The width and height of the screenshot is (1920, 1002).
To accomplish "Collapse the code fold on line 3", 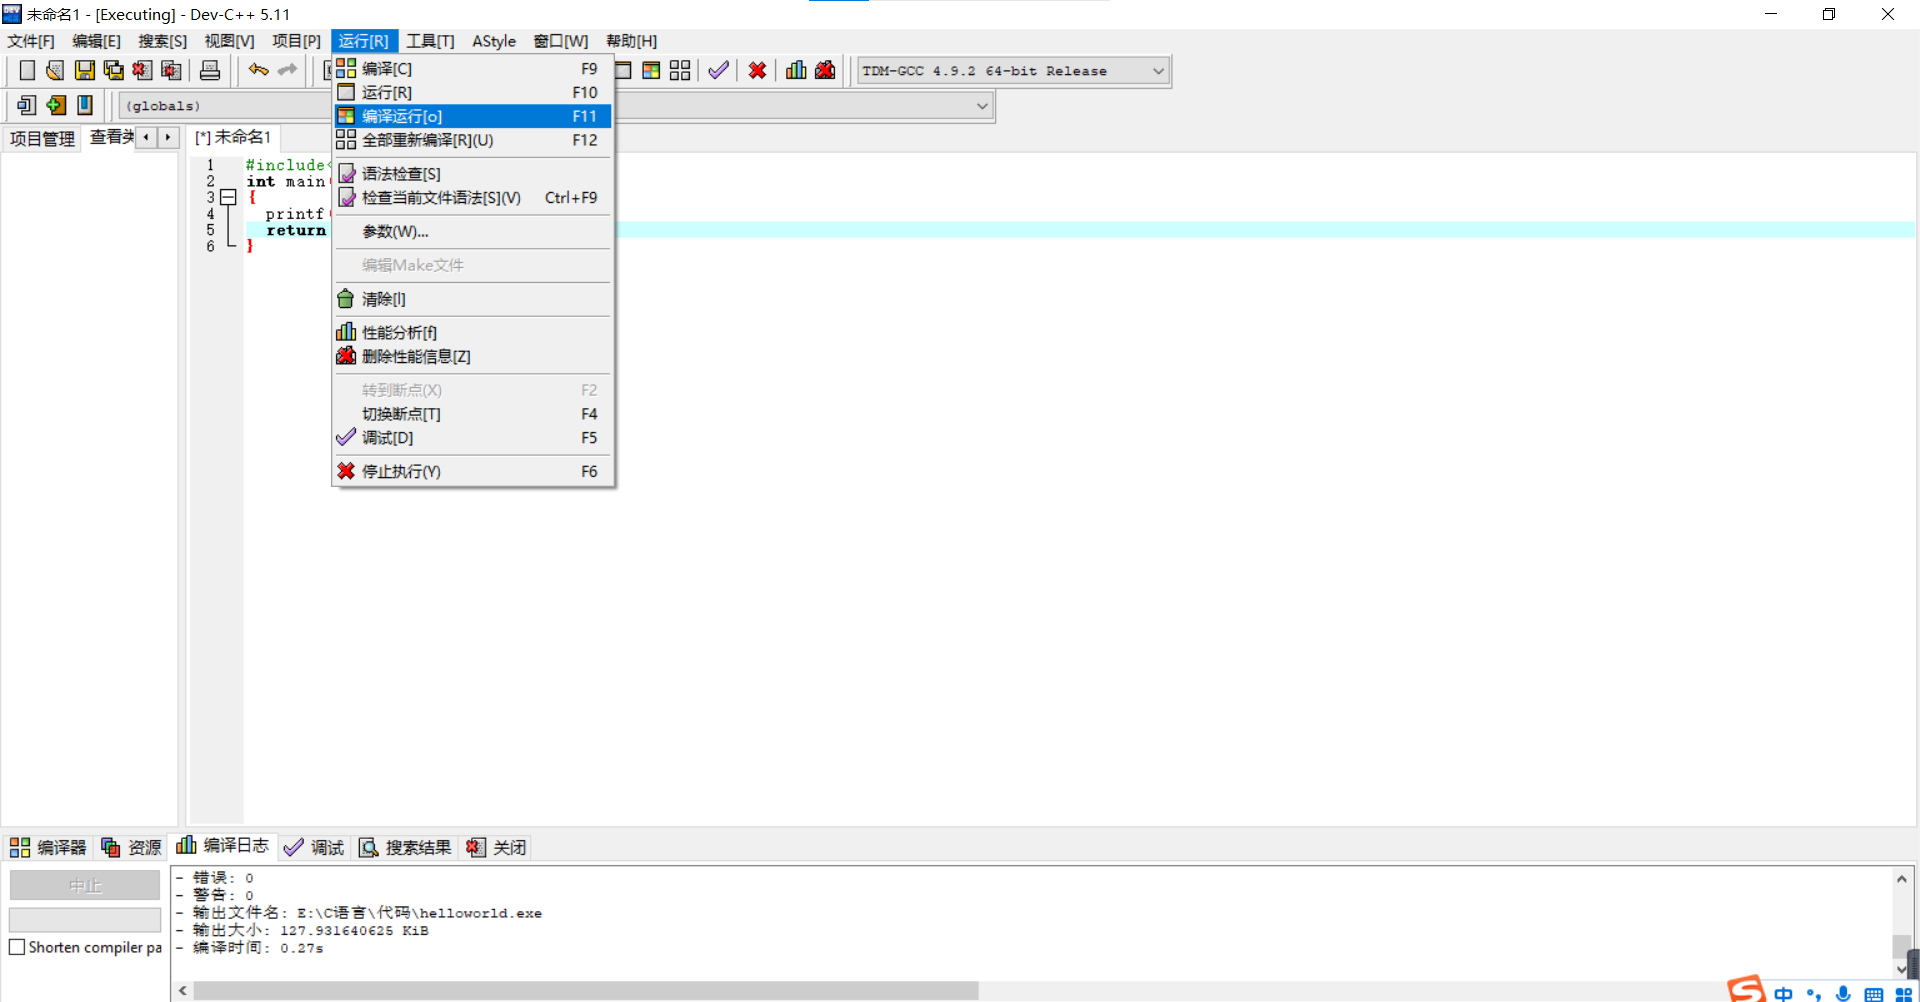I will [x=228, y=198].
